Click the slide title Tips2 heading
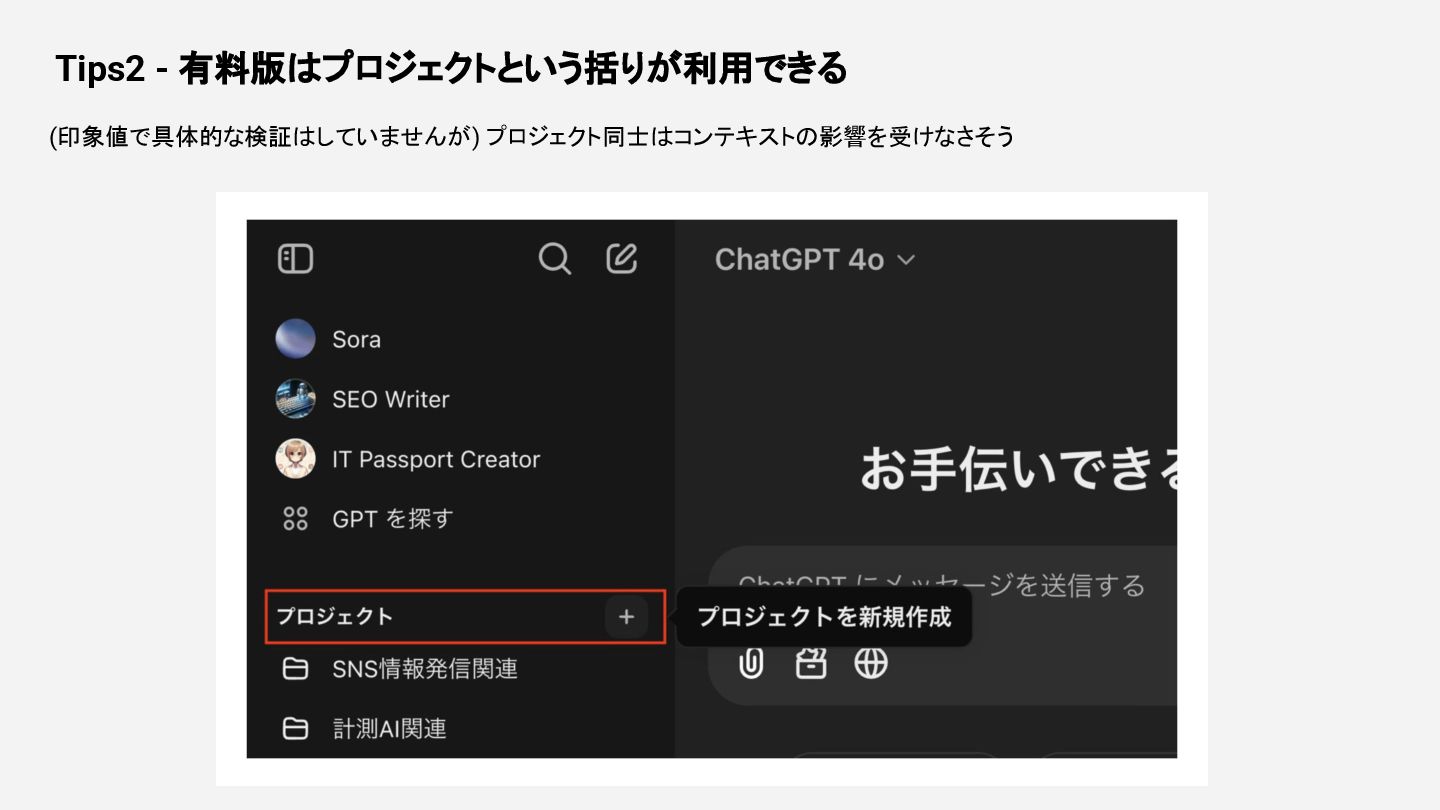The width and height of the screenshot is (1440, 810). [451, 68]
